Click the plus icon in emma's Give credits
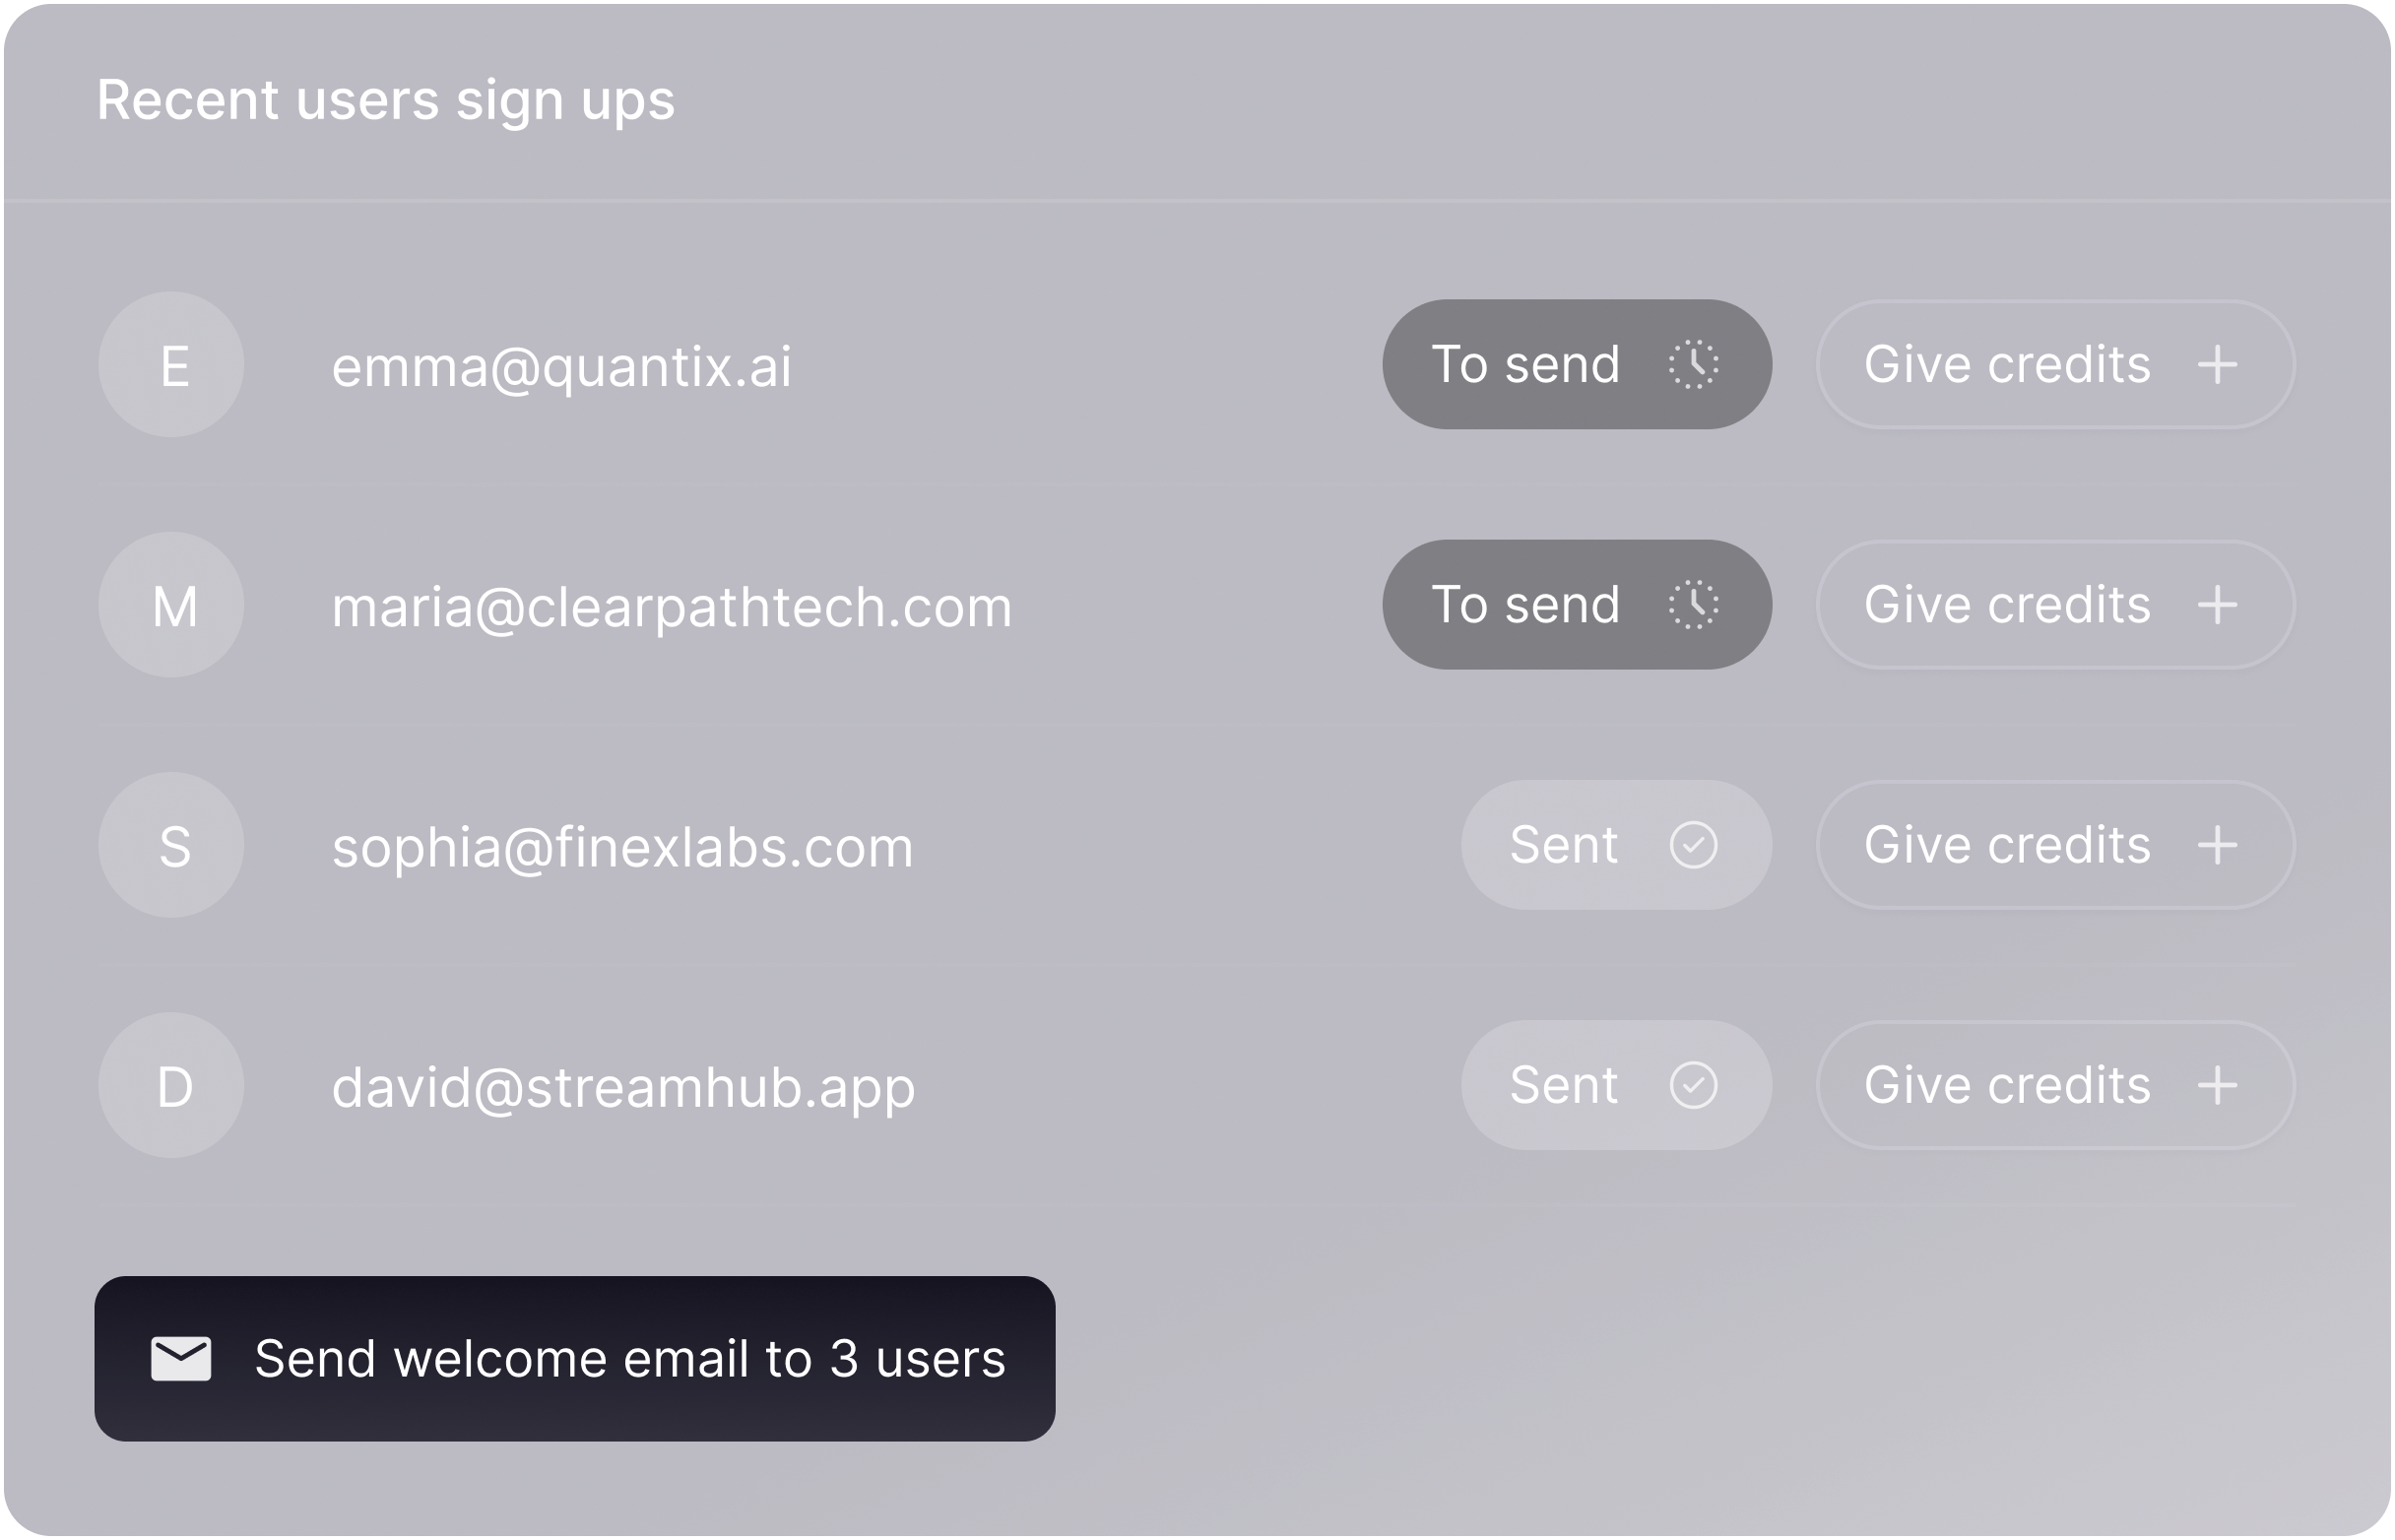The image size is (2395, 1540). point(2217,365)
